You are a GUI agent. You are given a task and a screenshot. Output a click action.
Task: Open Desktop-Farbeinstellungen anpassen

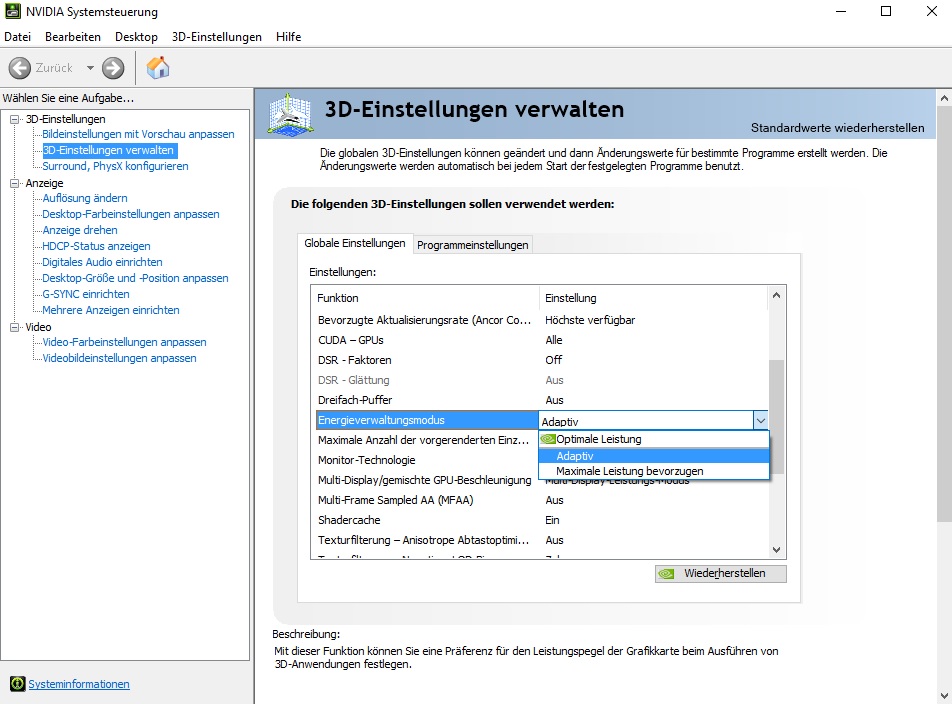131,214
